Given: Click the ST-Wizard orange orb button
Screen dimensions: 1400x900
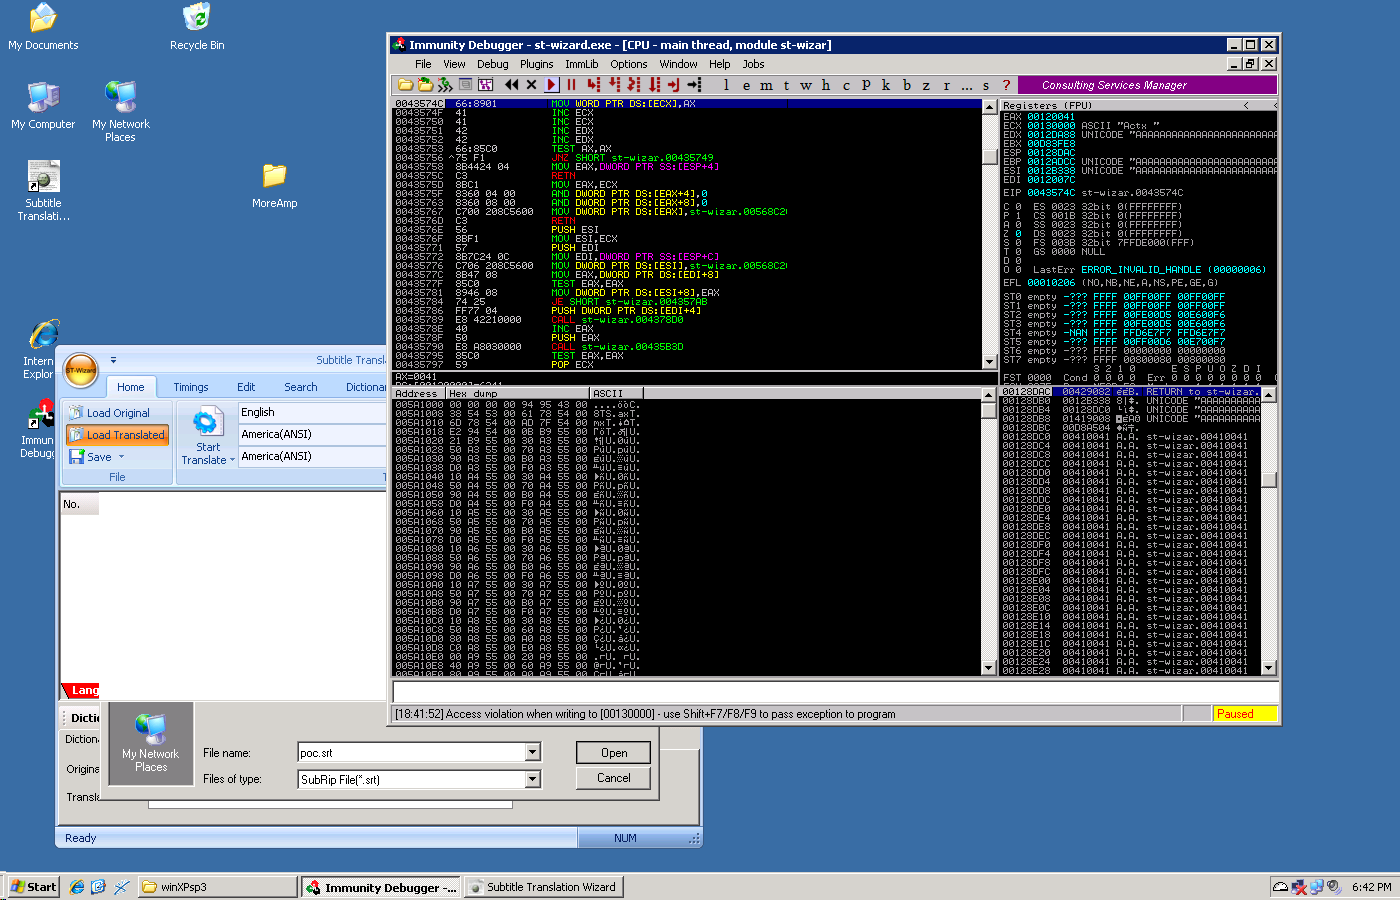Looking at the screenshot, I should coord(81,370).
